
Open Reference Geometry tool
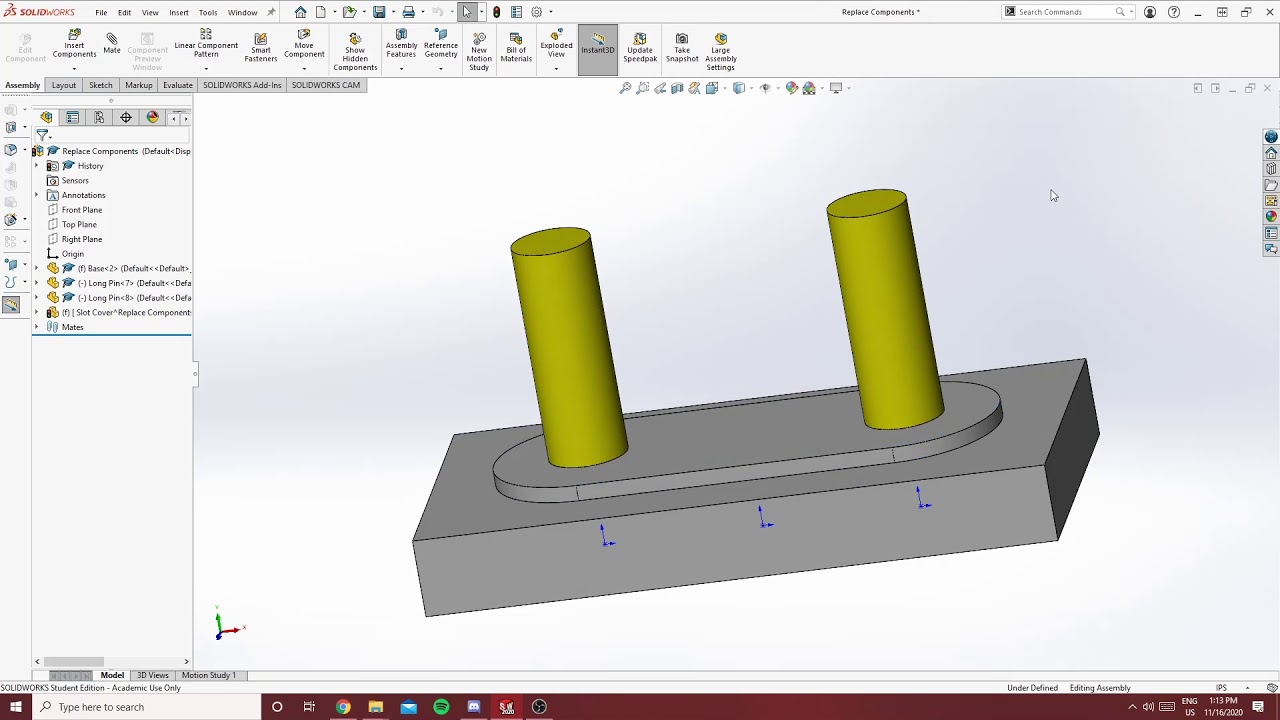tap(441, 45)
